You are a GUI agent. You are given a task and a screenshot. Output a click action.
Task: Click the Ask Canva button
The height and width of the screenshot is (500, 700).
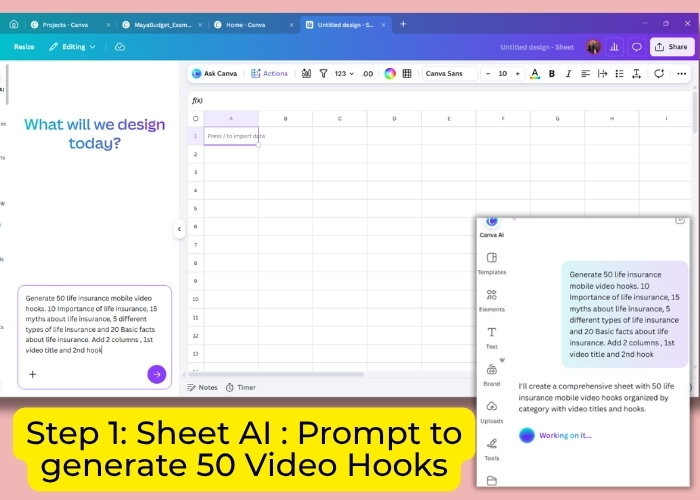tap(214, 74)
